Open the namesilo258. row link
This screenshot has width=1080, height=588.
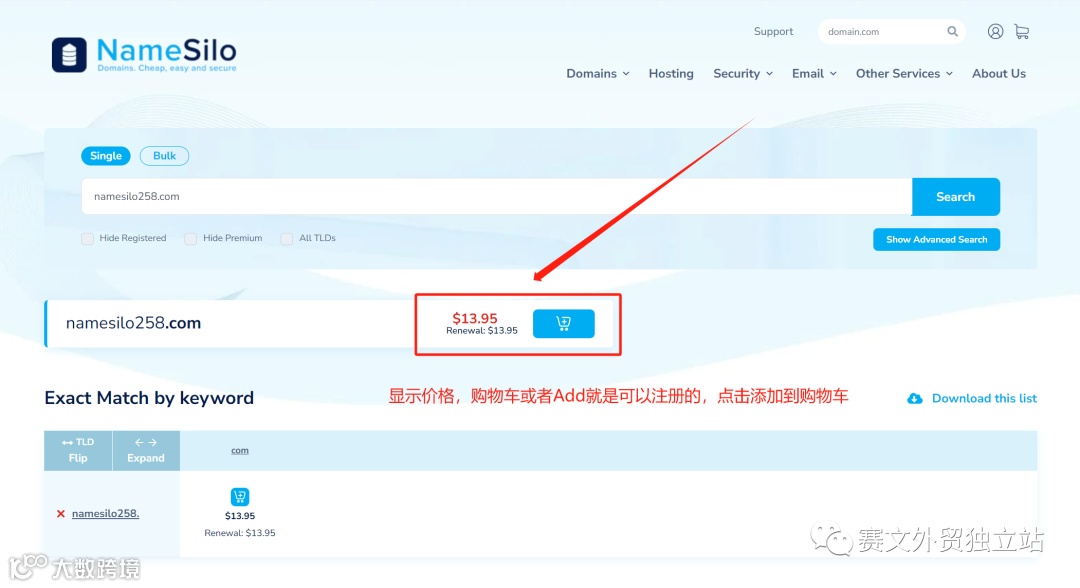[105, 514]
